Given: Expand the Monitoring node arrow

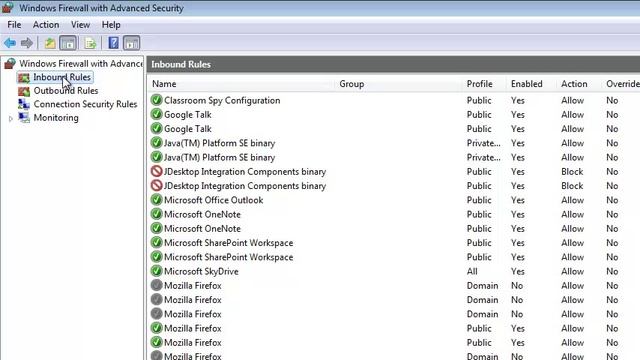Looking at the screenshot, I should click(11, 119).
